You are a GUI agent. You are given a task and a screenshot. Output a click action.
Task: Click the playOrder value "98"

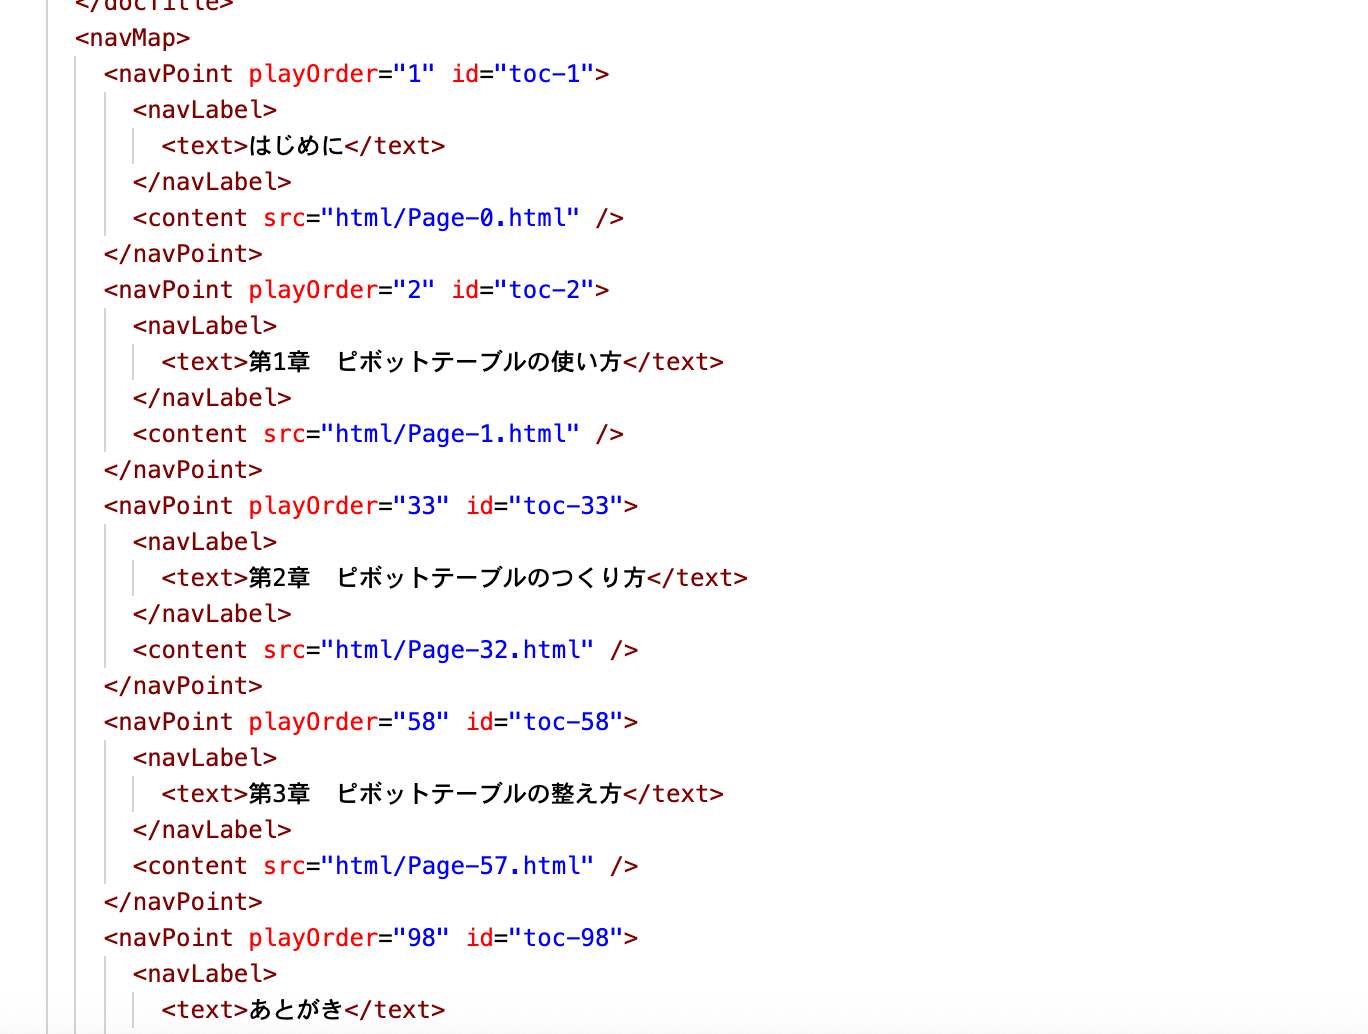[x=421, y=938]
